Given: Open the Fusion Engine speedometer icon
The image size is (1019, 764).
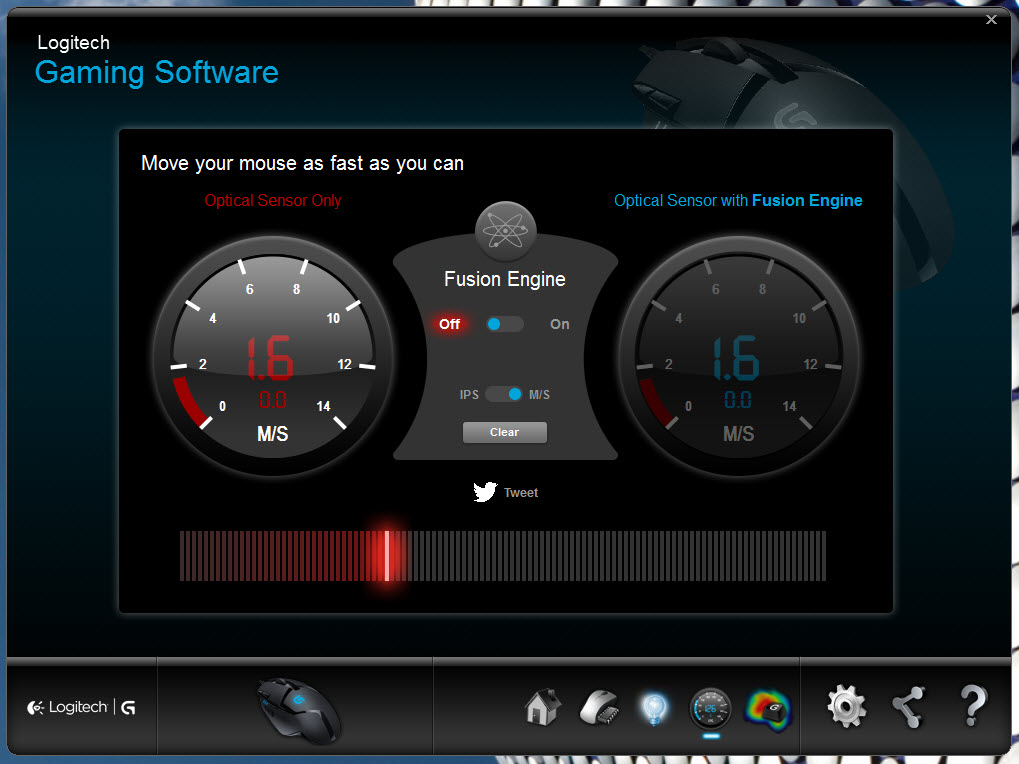Looking at the screenshot, I should (710, 708).
